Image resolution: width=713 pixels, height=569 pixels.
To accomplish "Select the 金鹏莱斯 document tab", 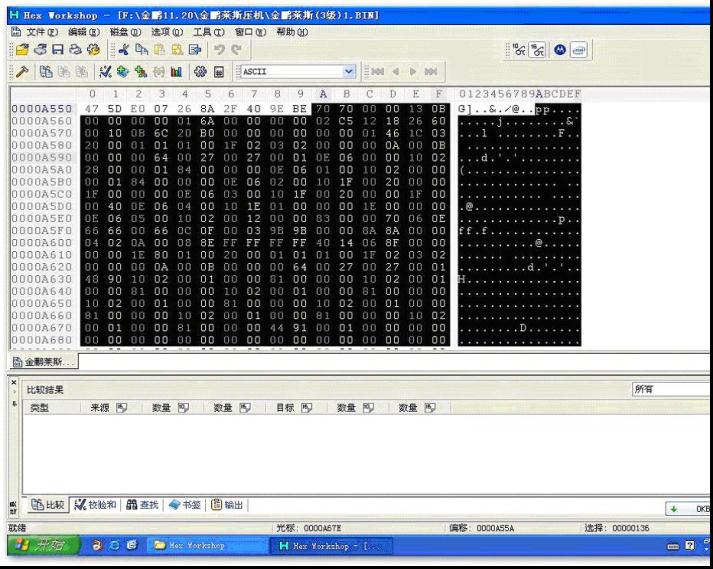I will pos(44,362).
